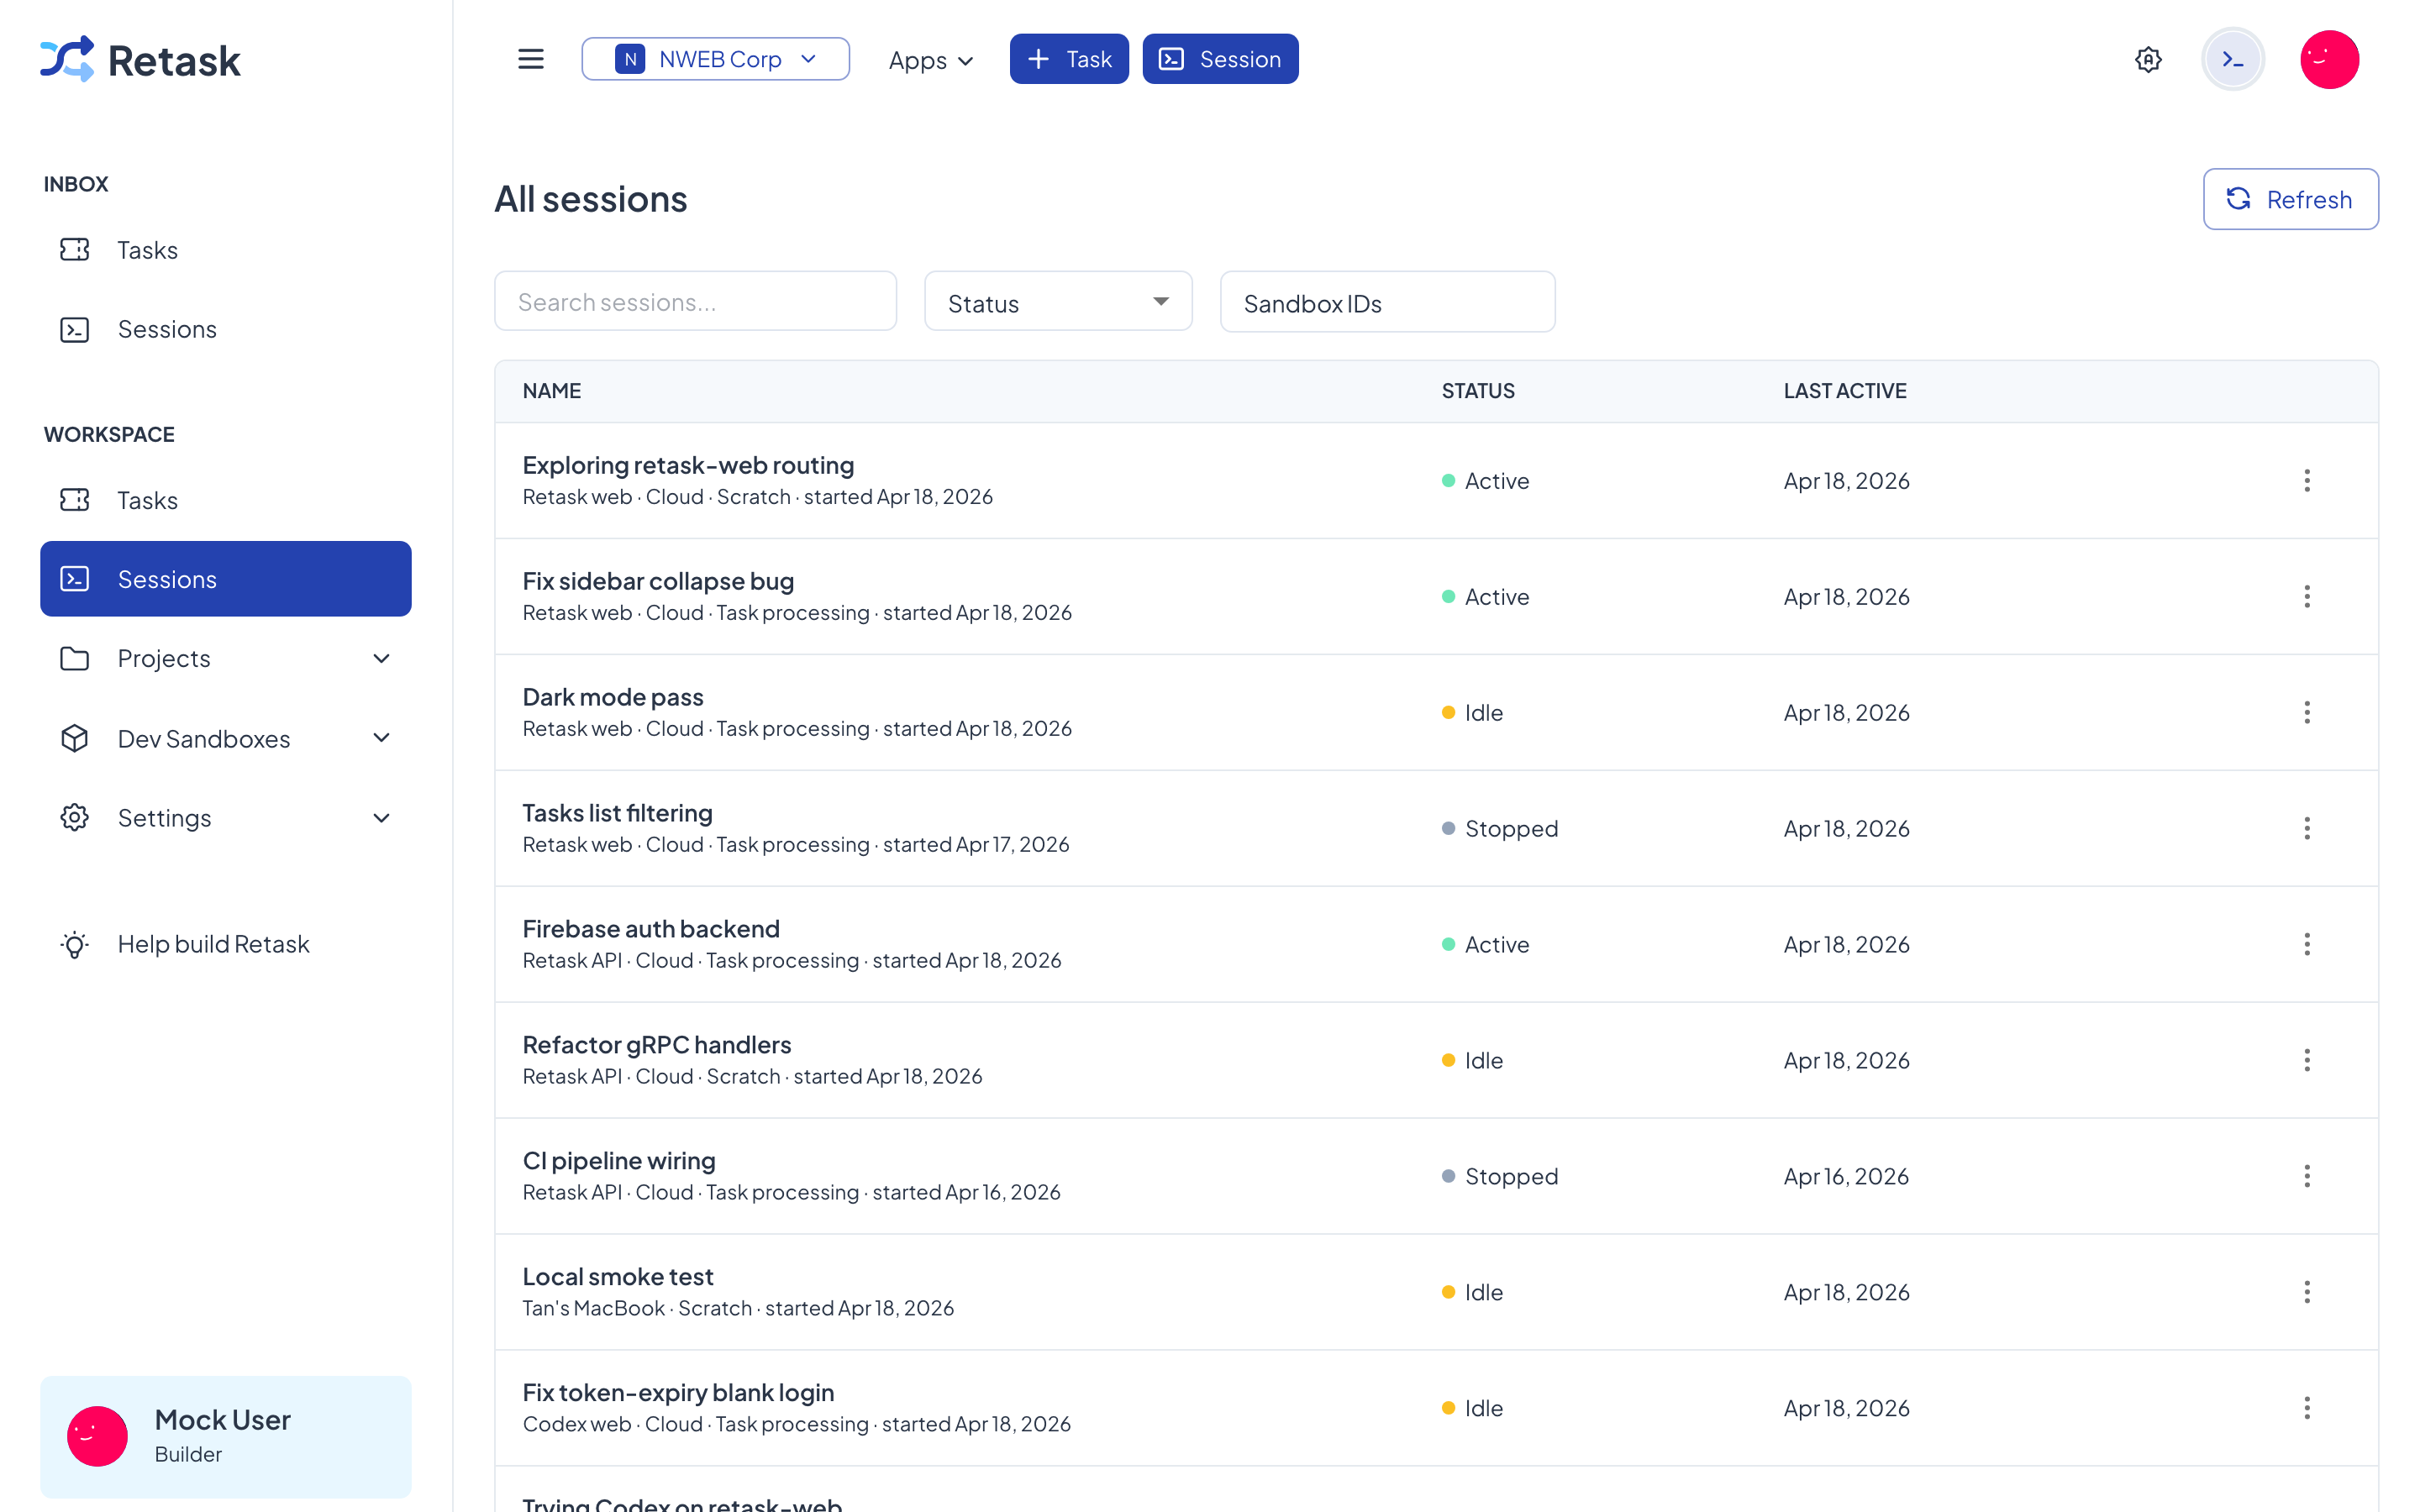Open session Fix token-expiry blank login
Viewport: 2420px width, 1512px height.
pyautogui.click(x=678, y=1393)
